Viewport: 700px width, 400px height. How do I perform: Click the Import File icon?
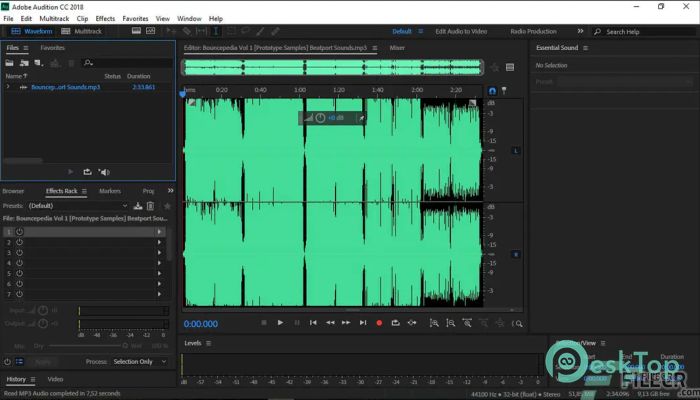coord(24,63)
